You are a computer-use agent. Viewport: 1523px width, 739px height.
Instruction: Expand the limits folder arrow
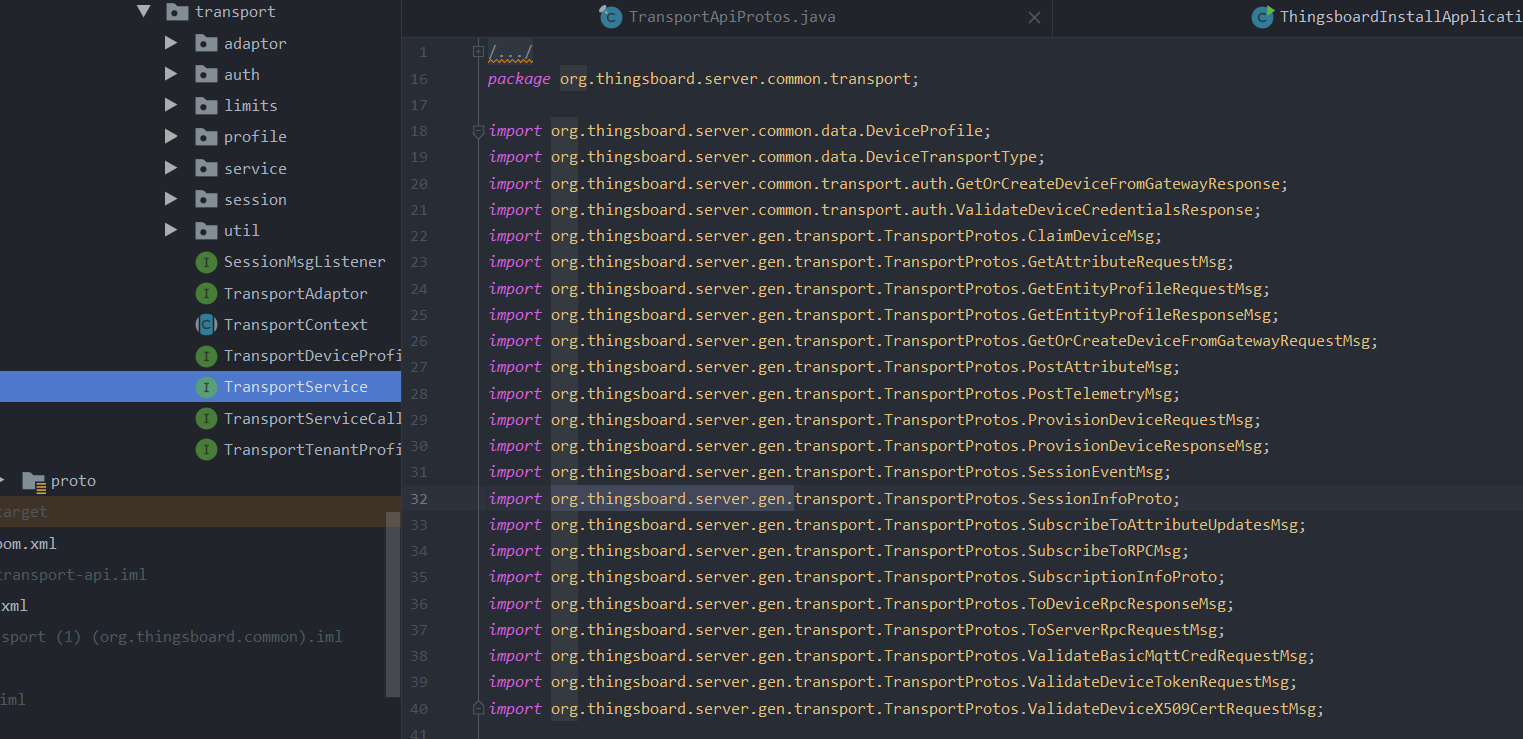pos(172,105)
